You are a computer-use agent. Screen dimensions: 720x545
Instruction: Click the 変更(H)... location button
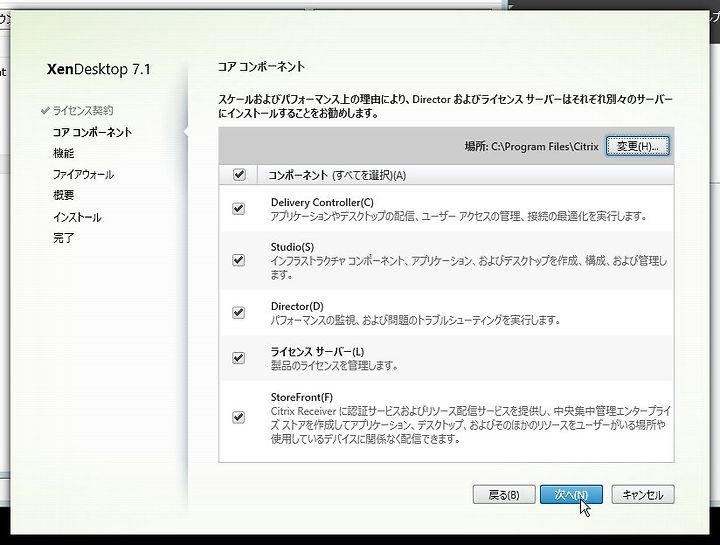637,146
